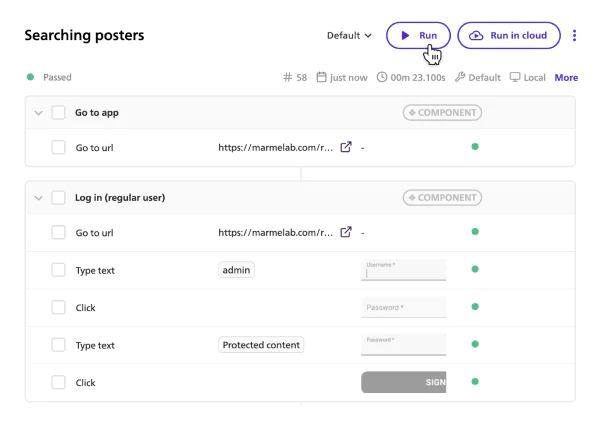This screenshot has width=600, height=432.
Task: Click the COMPONENT badge for Go to app
Action: coord(441,113)
